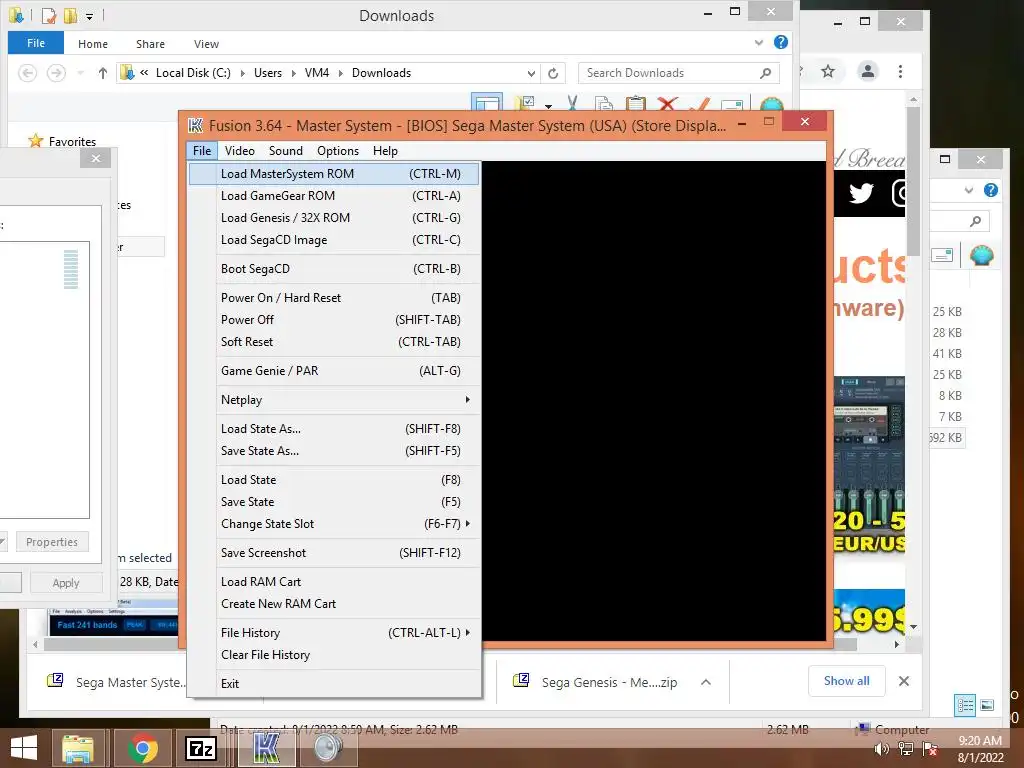Choose Power Off entry

tap(334, 320)
